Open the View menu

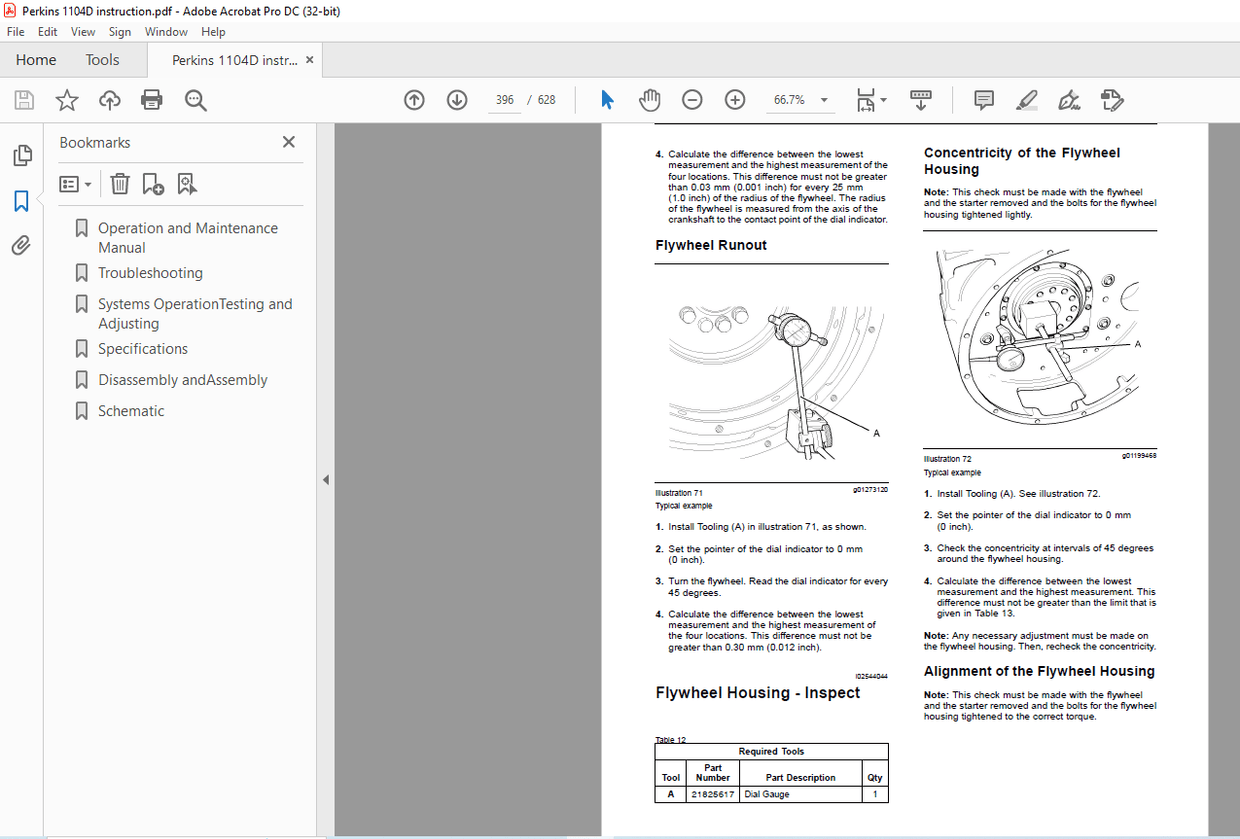click(x=82, y=31)
